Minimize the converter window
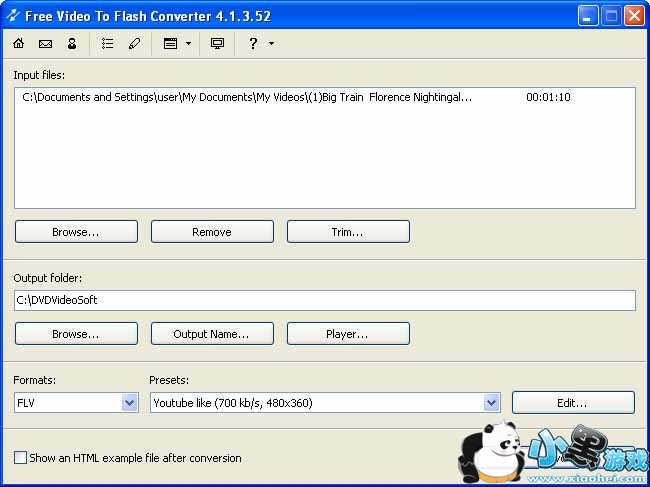This screenshot has width=650, height=487. (588, 16)
